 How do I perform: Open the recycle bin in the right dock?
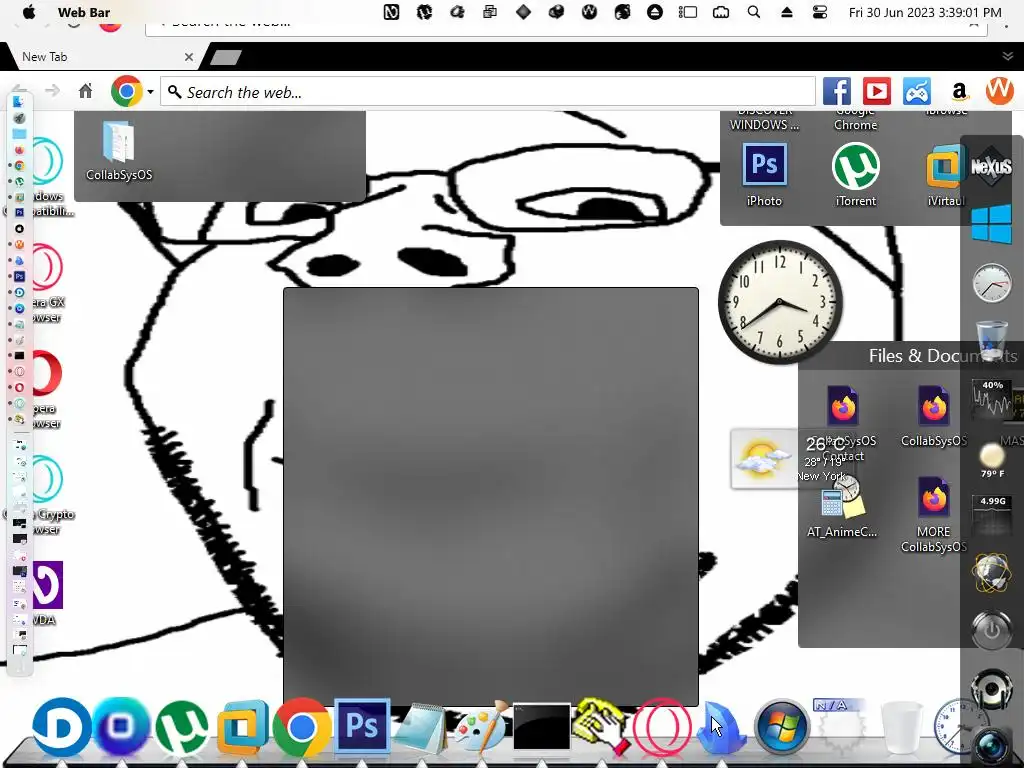991,340
